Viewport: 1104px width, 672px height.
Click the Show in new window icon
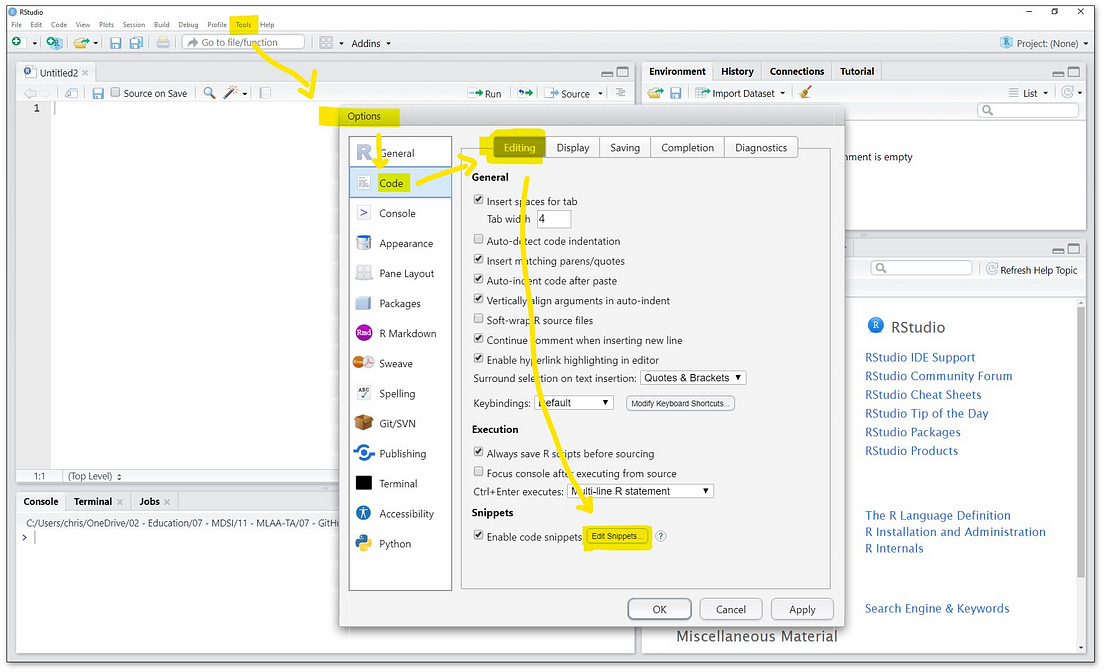click(71, 93)
